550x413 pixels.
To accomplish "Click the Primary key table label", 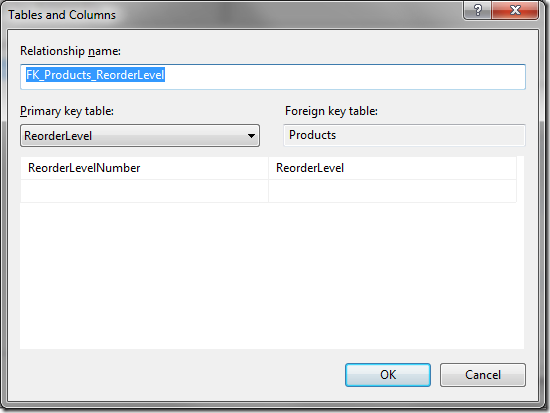I will (x=67, y=111).
